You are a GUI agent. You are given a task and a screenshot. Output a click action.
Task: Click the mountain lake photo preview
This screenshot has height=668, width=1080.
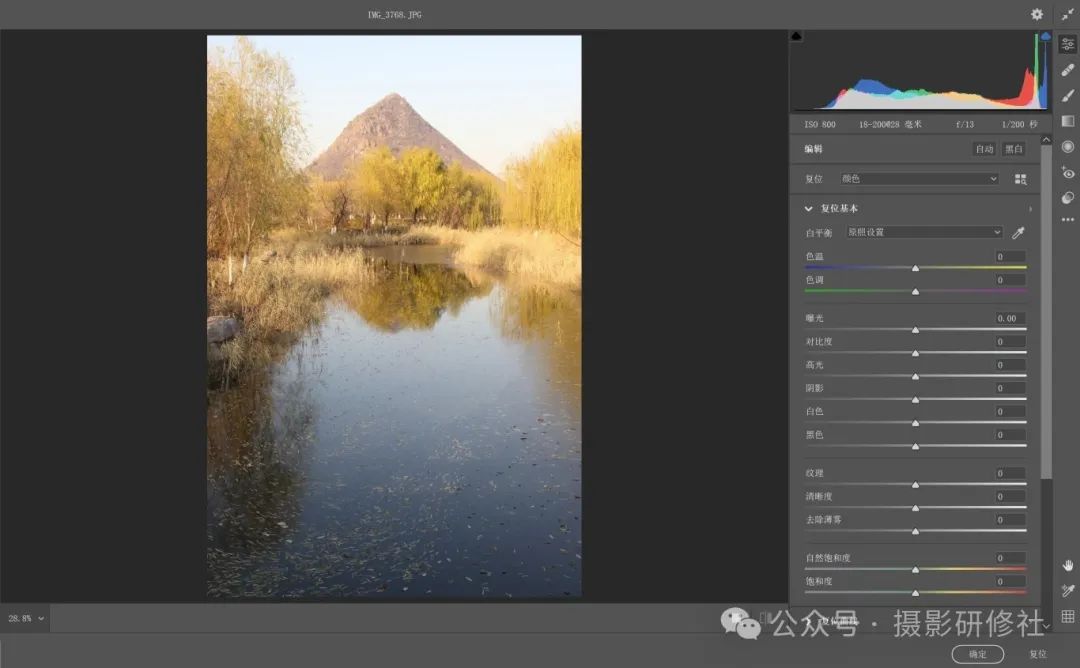[x=394, y=316]
